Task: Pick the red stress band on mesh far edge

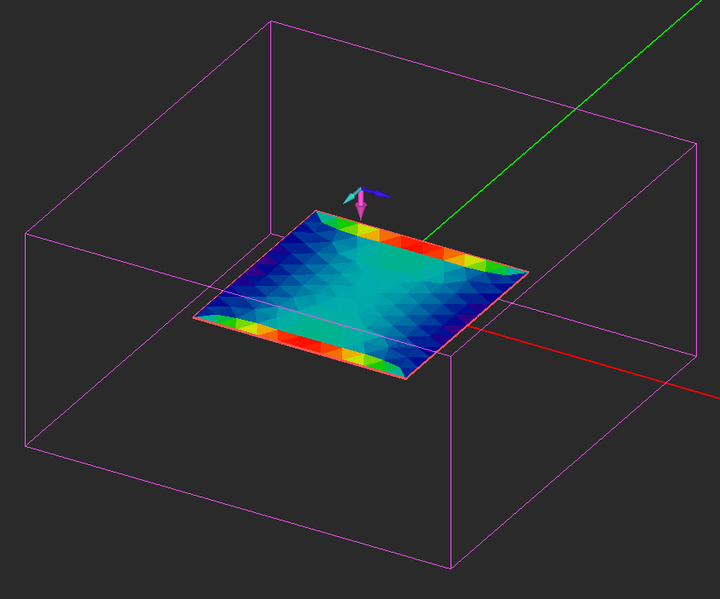Action: 421,245
